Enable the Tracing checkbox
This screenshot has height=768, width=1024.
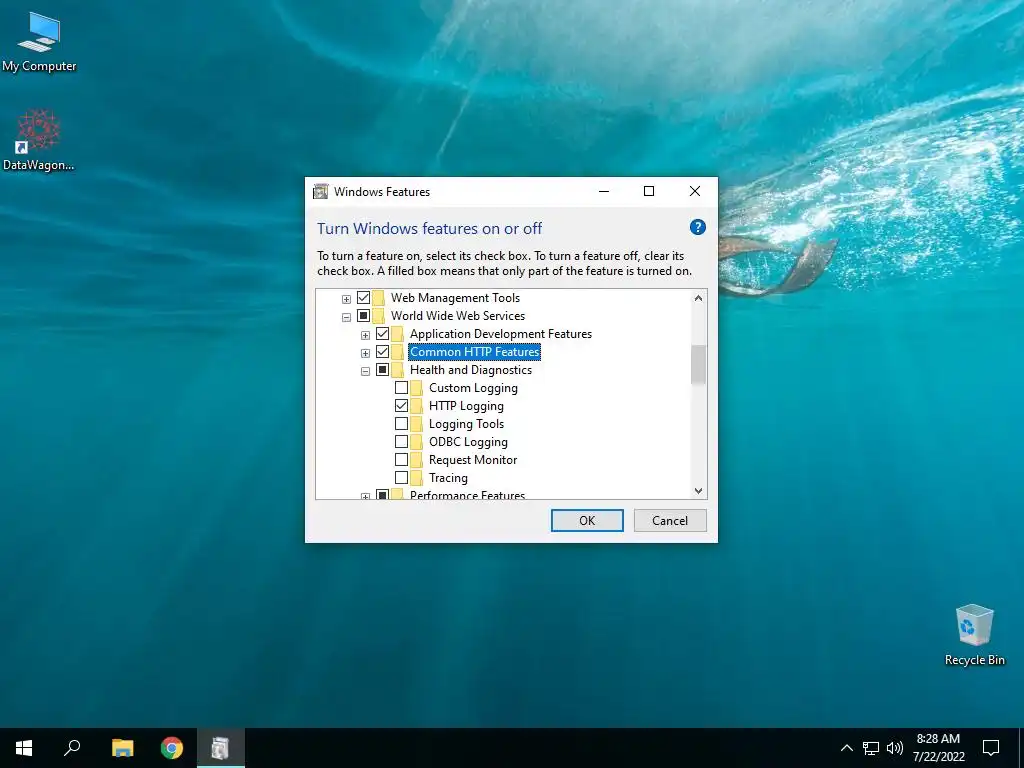click(x=402, y=478)
